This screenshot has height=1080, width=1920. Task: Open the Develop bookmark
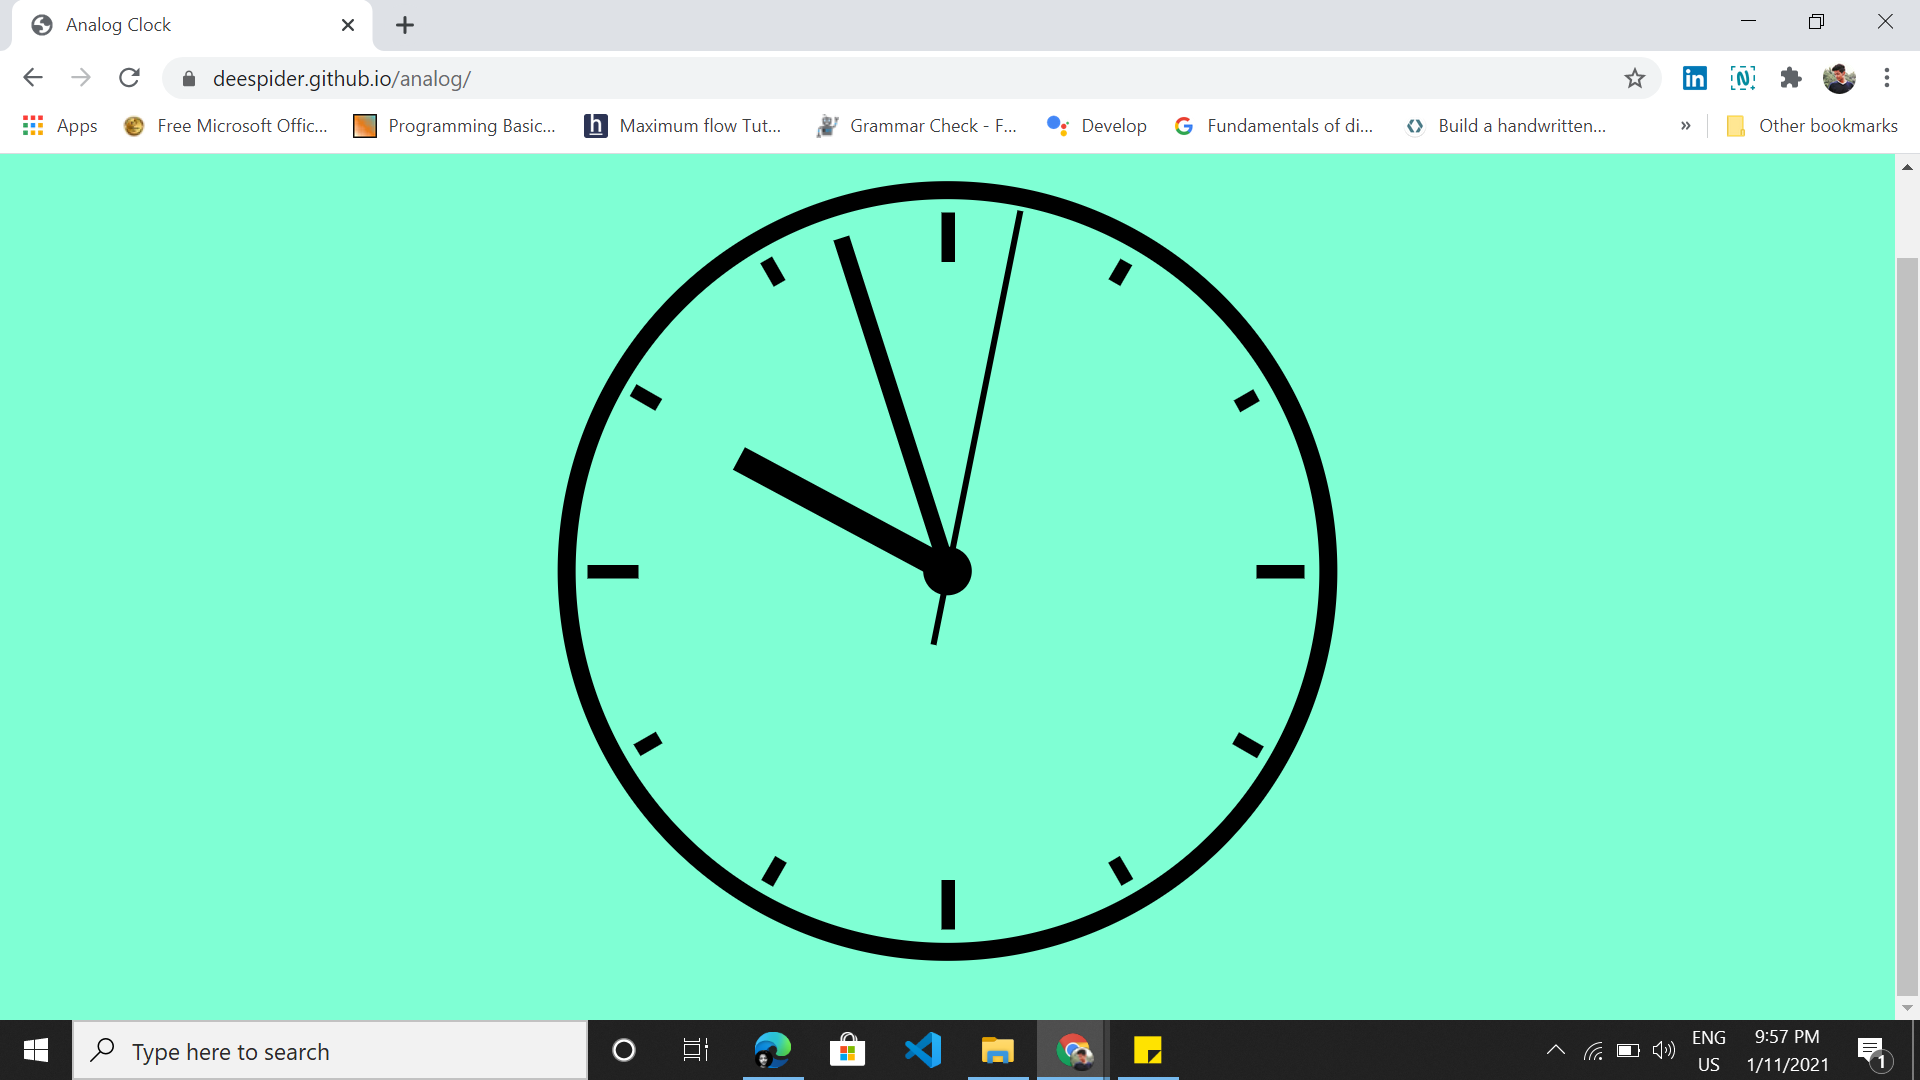coord(1096,125)
